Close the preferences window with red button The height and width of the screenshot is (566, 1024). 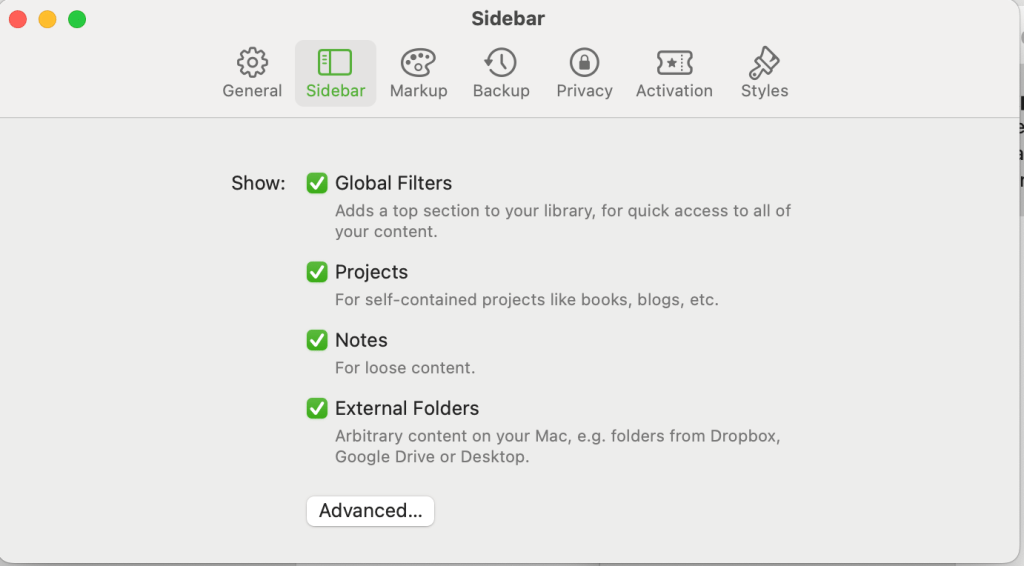coord(17,19)
